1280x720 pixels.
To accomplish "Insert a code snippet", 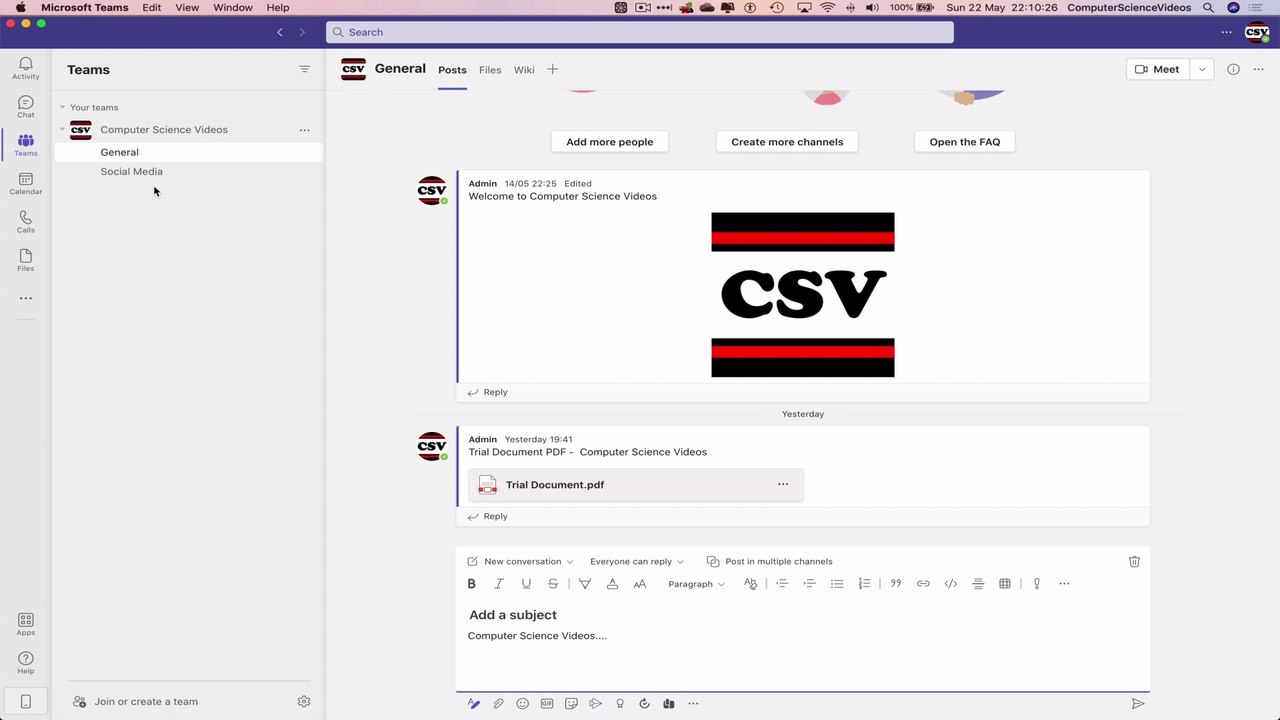I will pyautogui.click(x=951, y=584).
